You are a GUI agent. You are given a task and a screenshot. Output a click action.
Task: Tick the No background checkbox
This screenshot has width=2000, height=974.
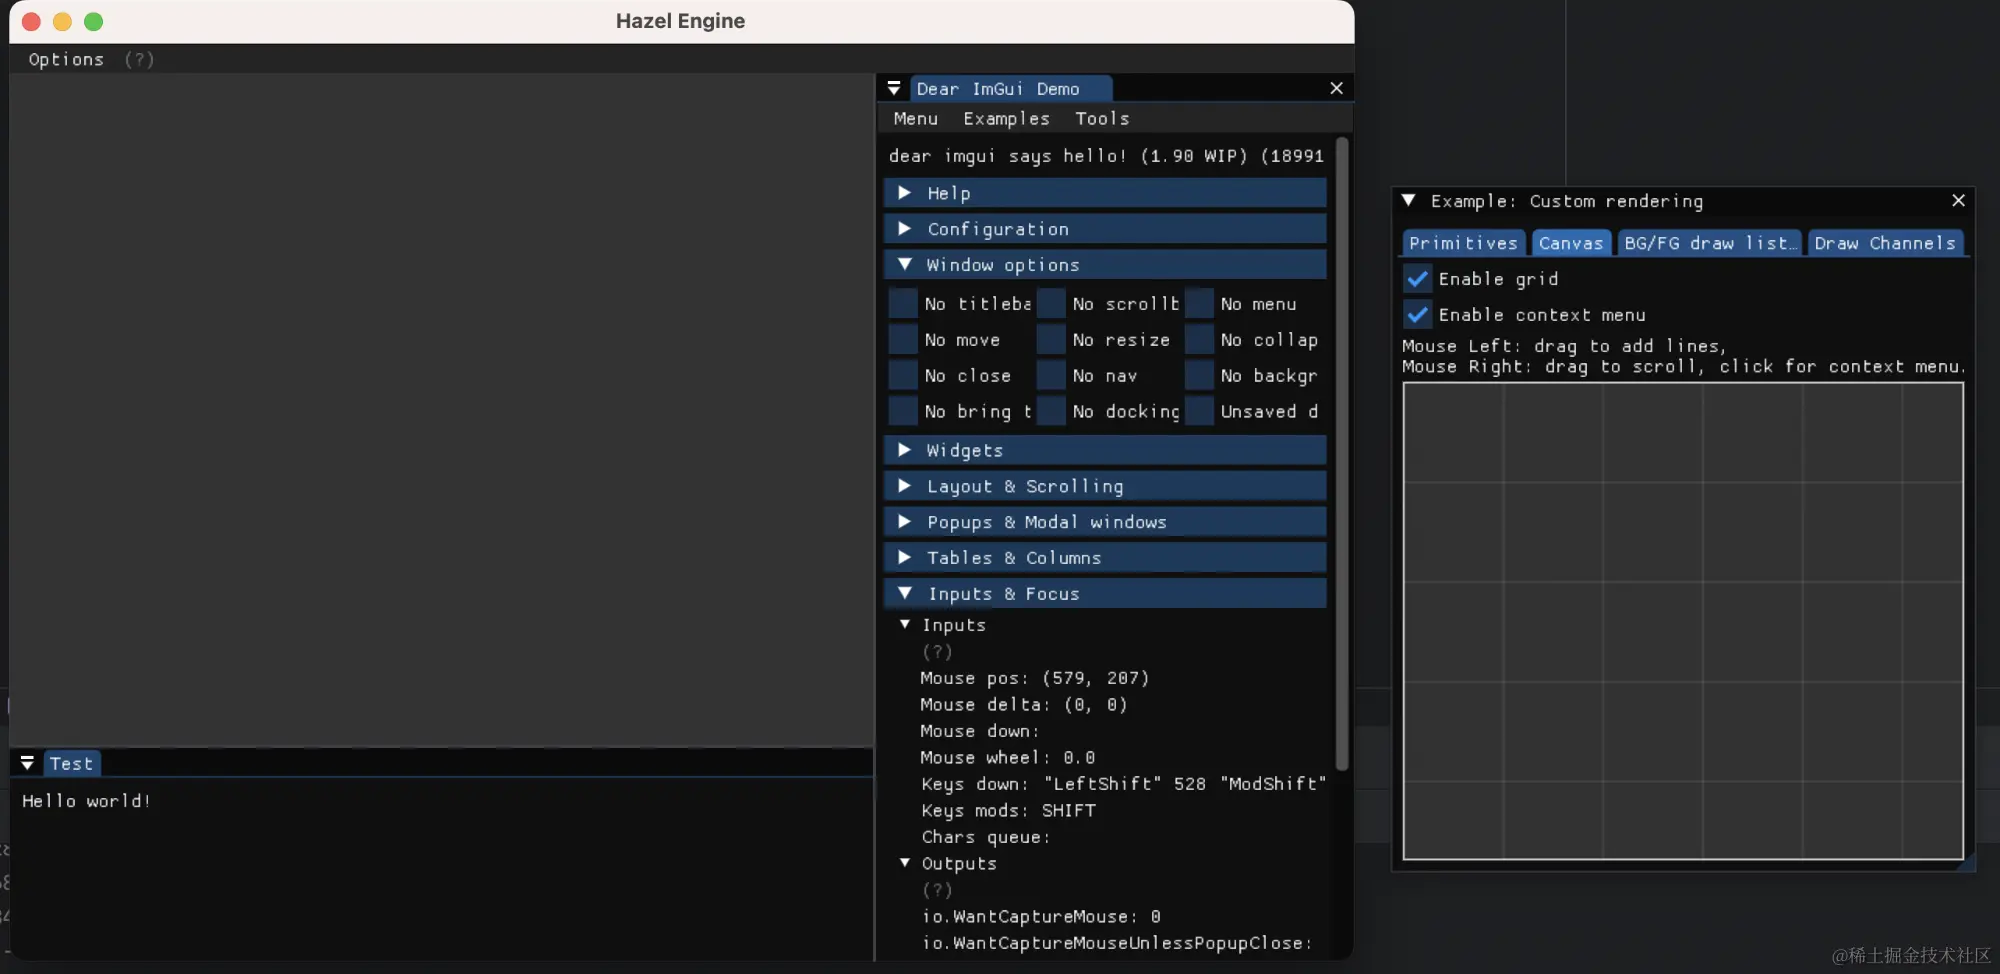(1199, 375)
